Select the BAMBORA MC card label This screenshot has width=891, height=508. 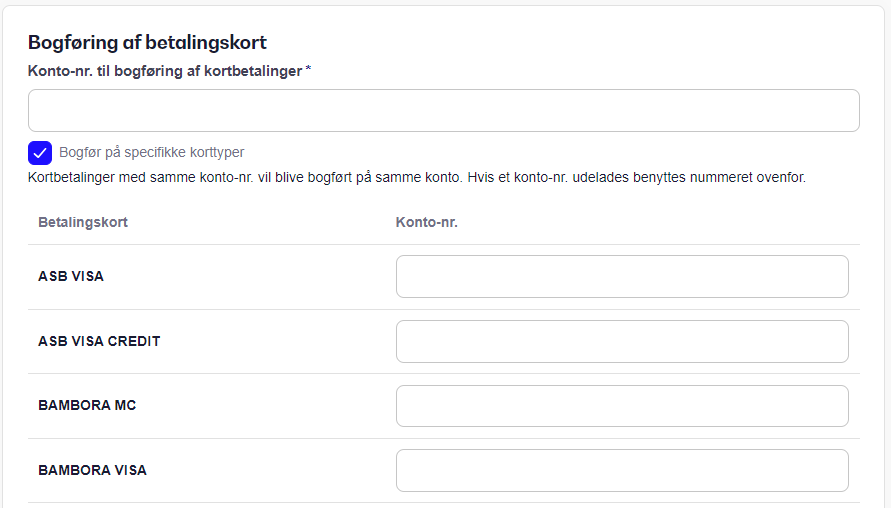point(87,405)
